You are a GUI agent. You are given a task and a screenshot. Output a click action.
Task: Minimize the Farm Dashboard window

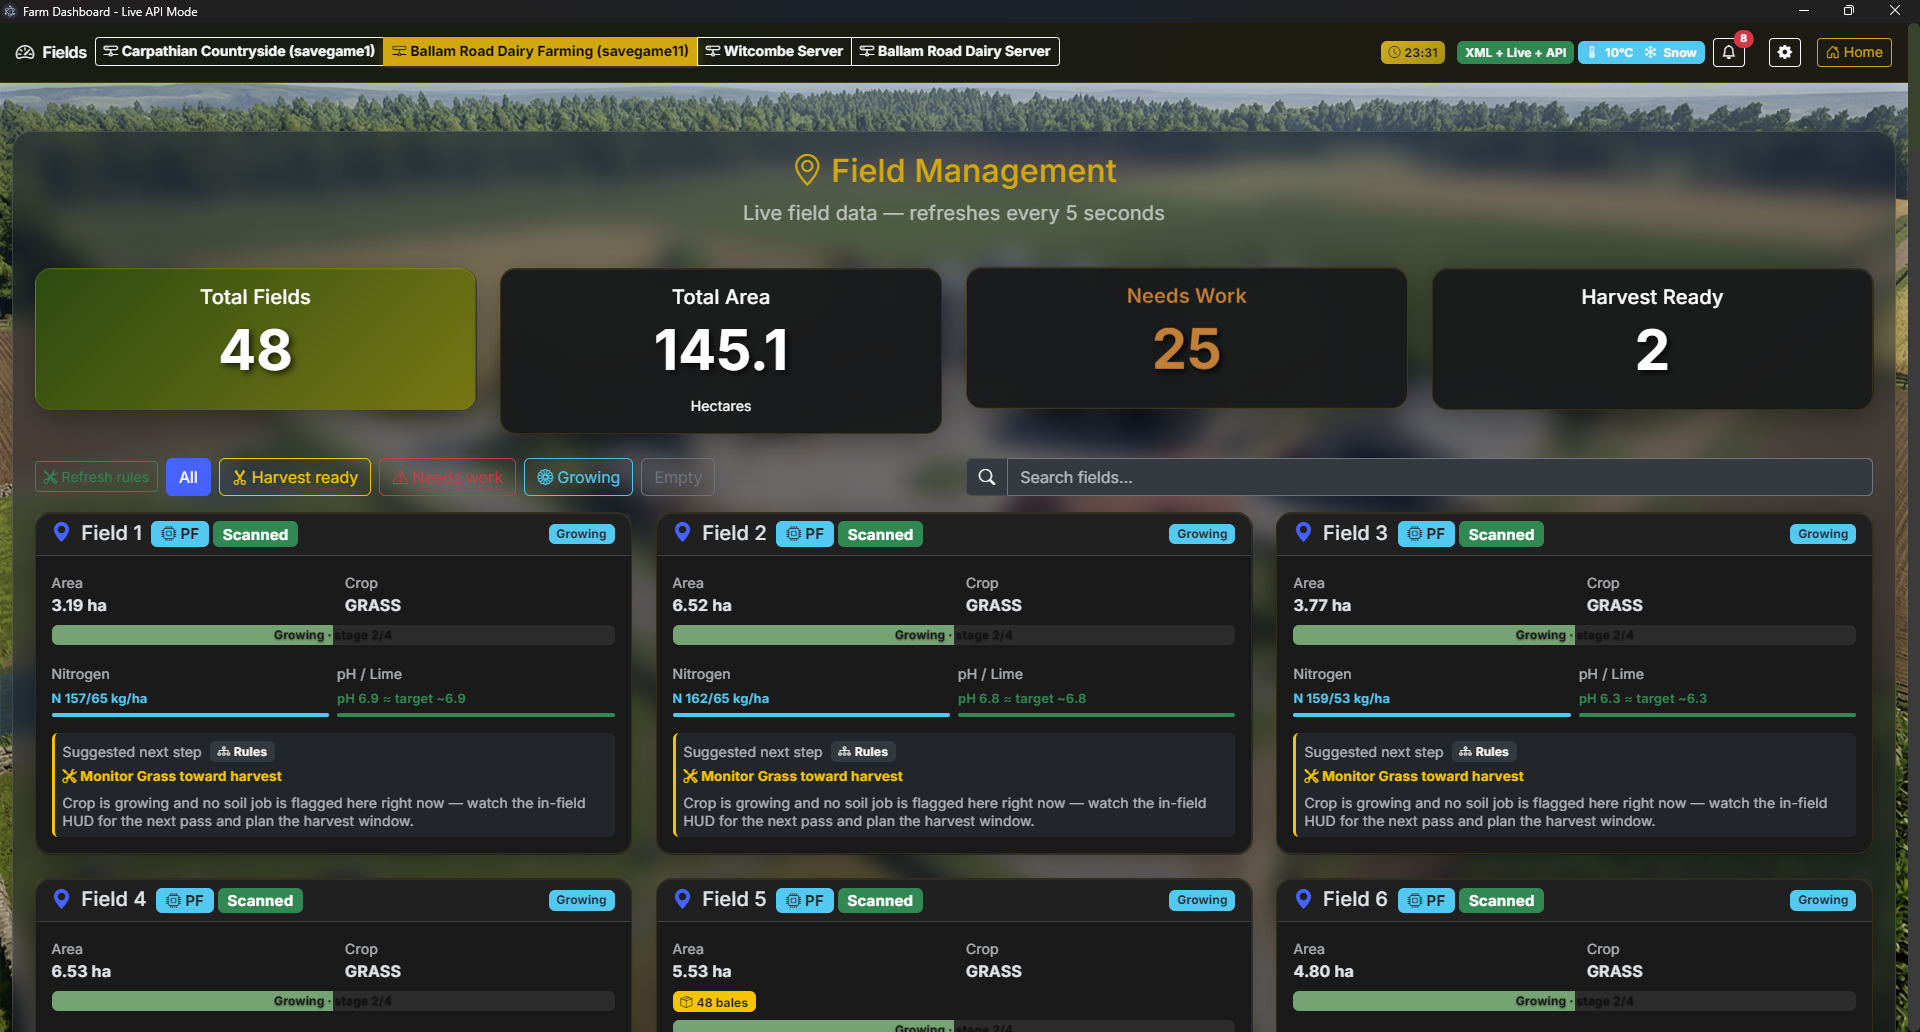pyautogui.click(x=1804, y=11)
